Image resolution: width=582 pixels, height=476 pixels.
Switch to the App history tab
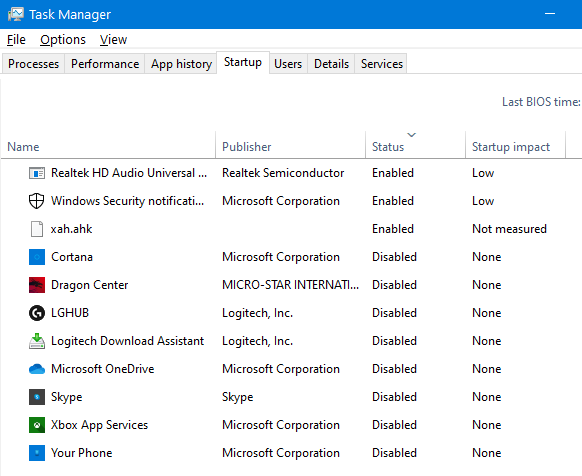click(181, 64)
